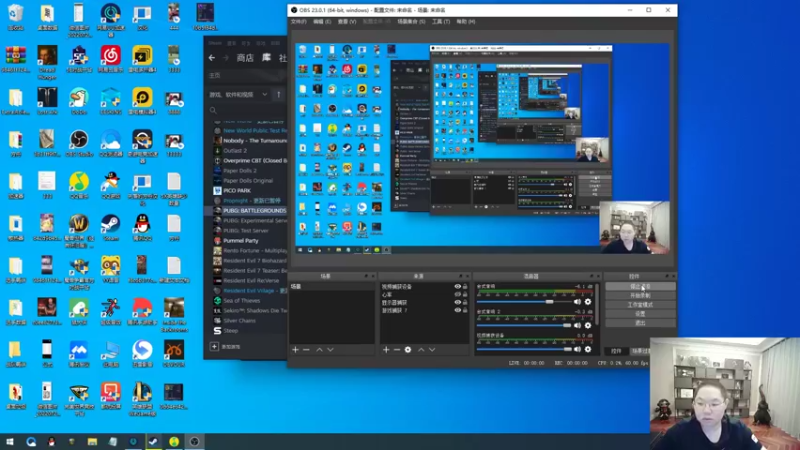Click 开始录制 button in OBS controls

pyautogui.click(x=640, y=295)
